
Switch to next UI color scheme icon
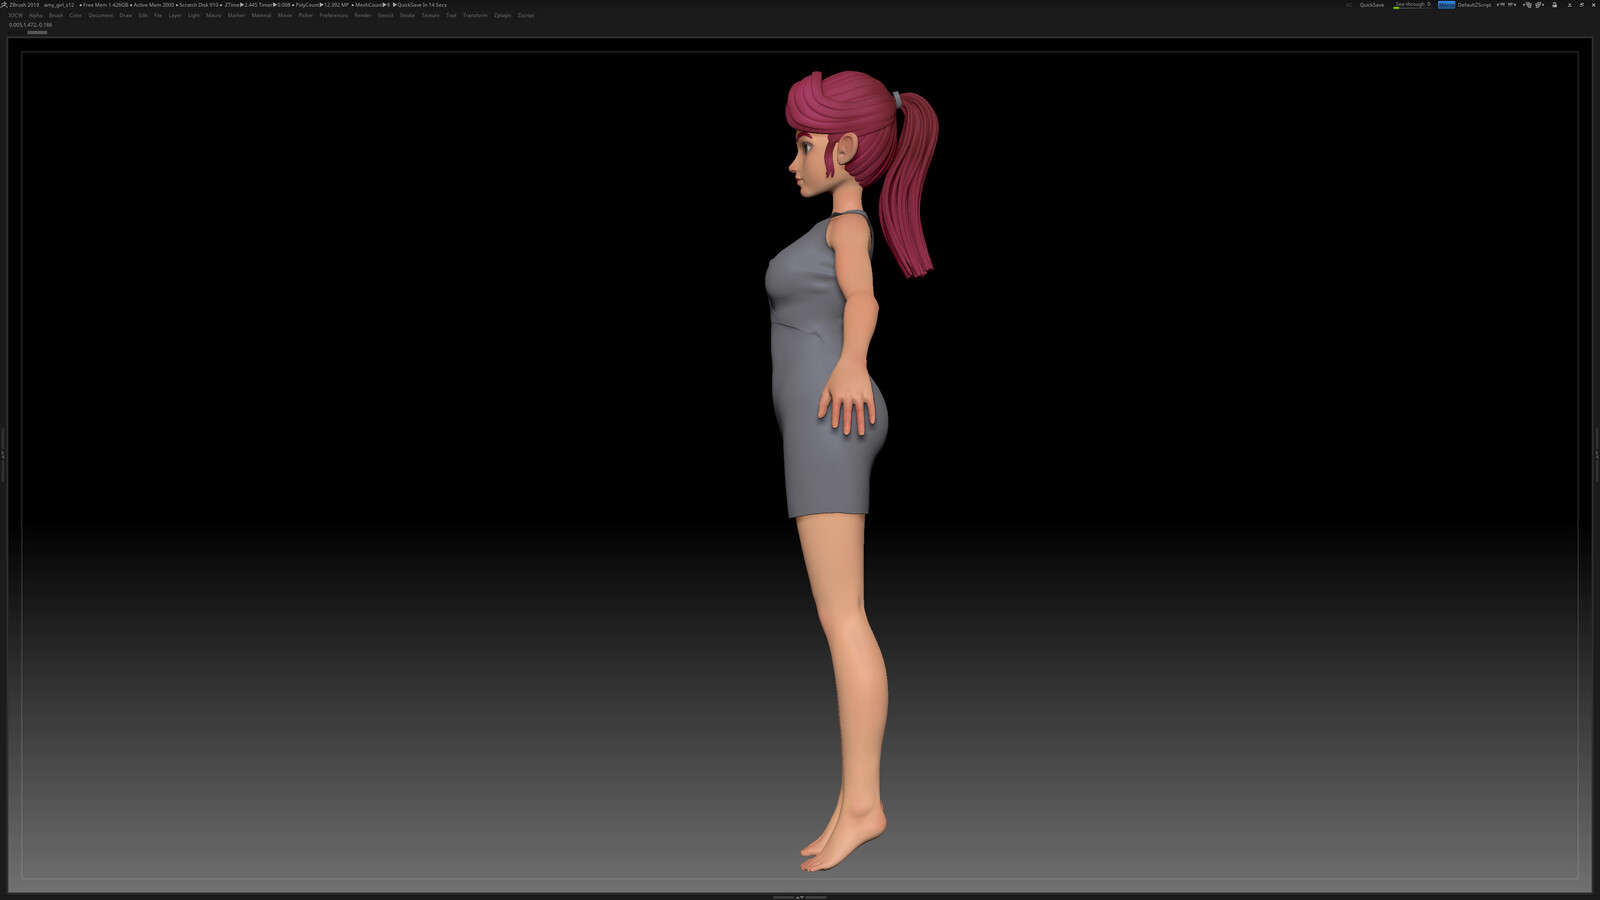(1540, 5)
